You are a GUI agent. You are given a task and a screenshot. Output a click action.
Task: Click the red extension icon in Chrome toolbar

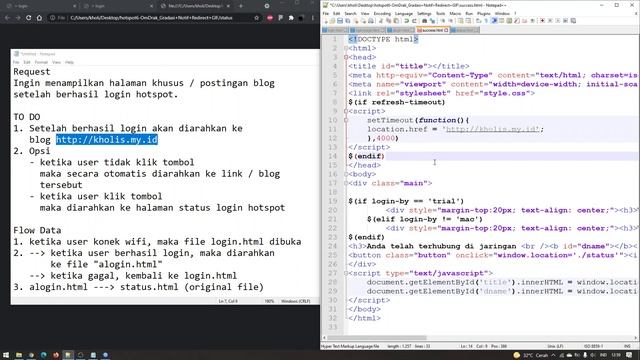(270, 18)
